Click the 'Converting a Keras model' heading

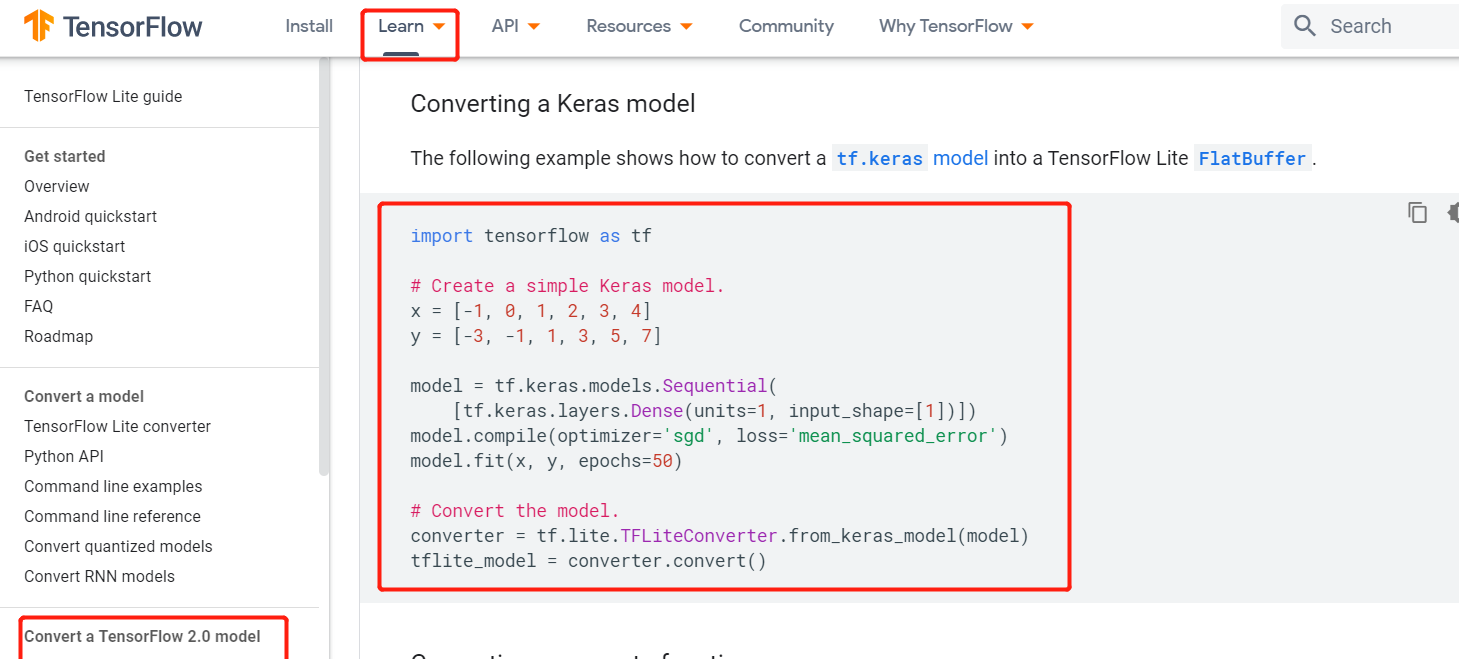click(553, 103)
